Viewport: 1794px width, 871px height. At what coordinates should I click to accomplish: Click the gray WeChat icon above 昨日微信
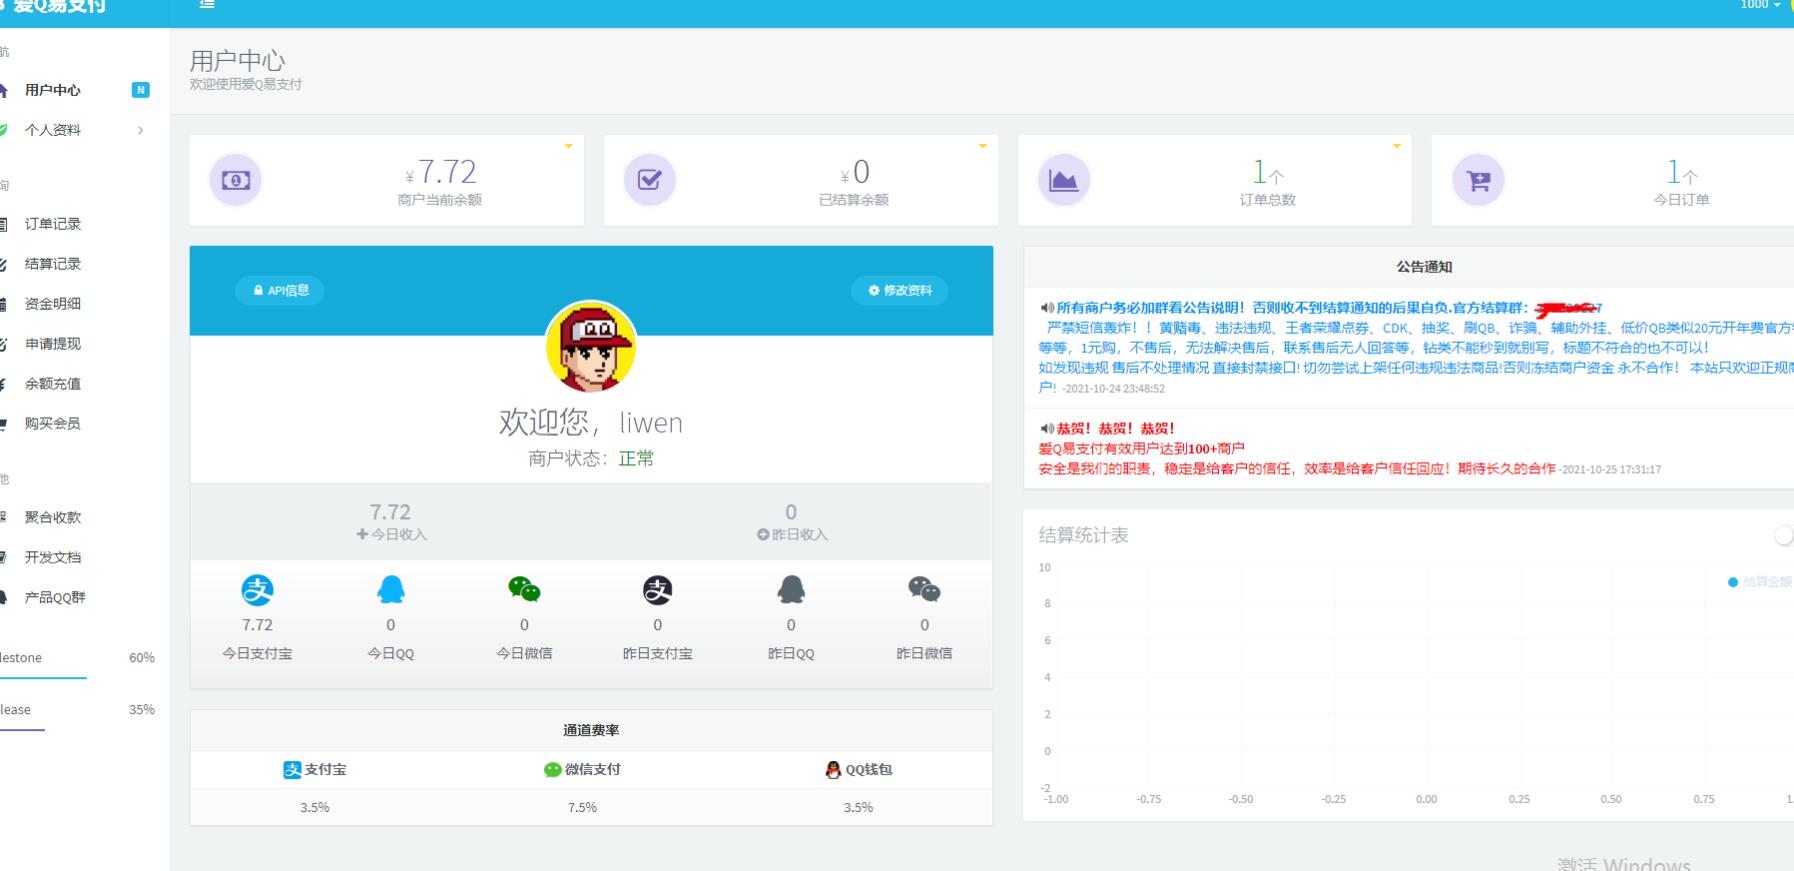point(924,590)
